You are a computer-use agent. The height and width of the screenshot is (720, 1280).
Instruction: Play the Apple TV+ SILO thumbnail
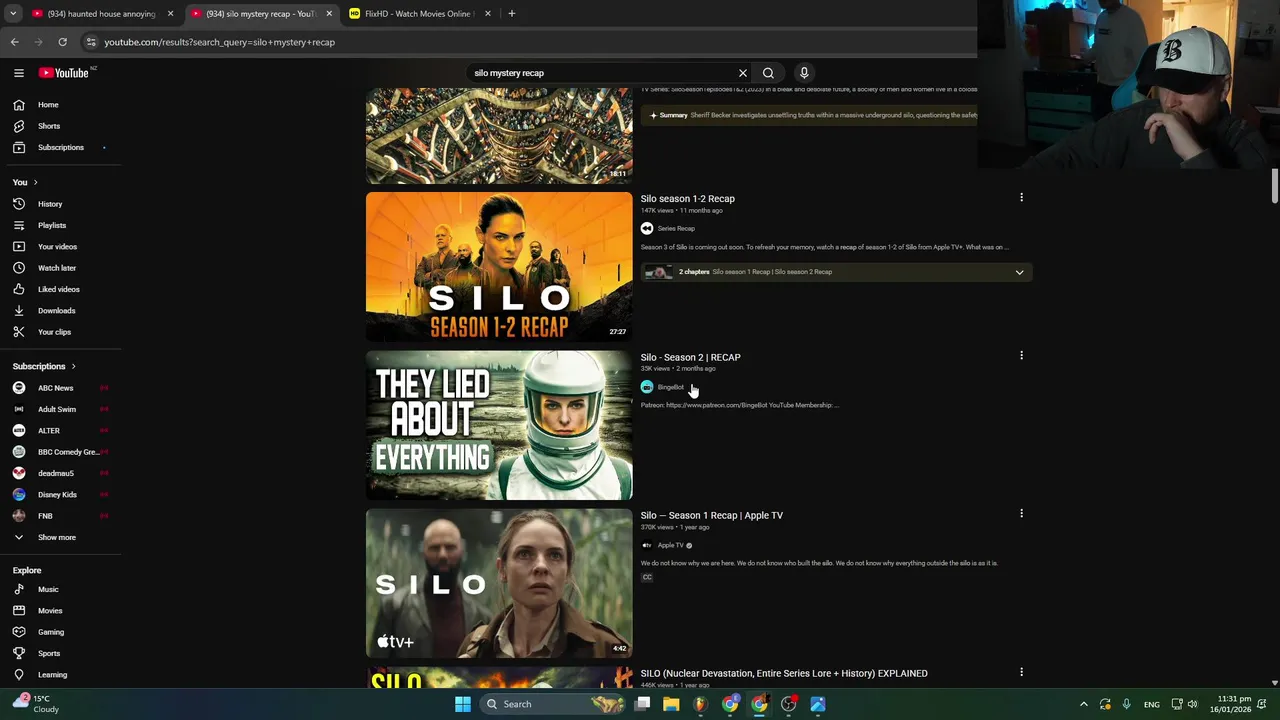(499, 583)
